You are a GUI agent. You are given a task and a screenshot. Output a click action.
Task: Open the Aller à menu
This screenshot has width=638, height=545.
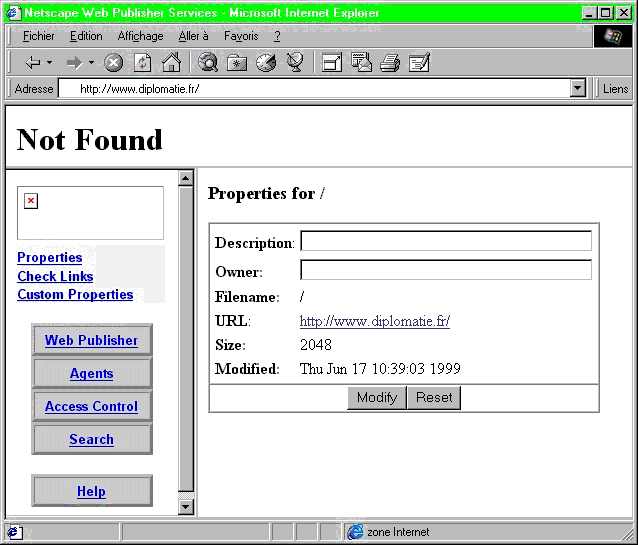[193, 36]
